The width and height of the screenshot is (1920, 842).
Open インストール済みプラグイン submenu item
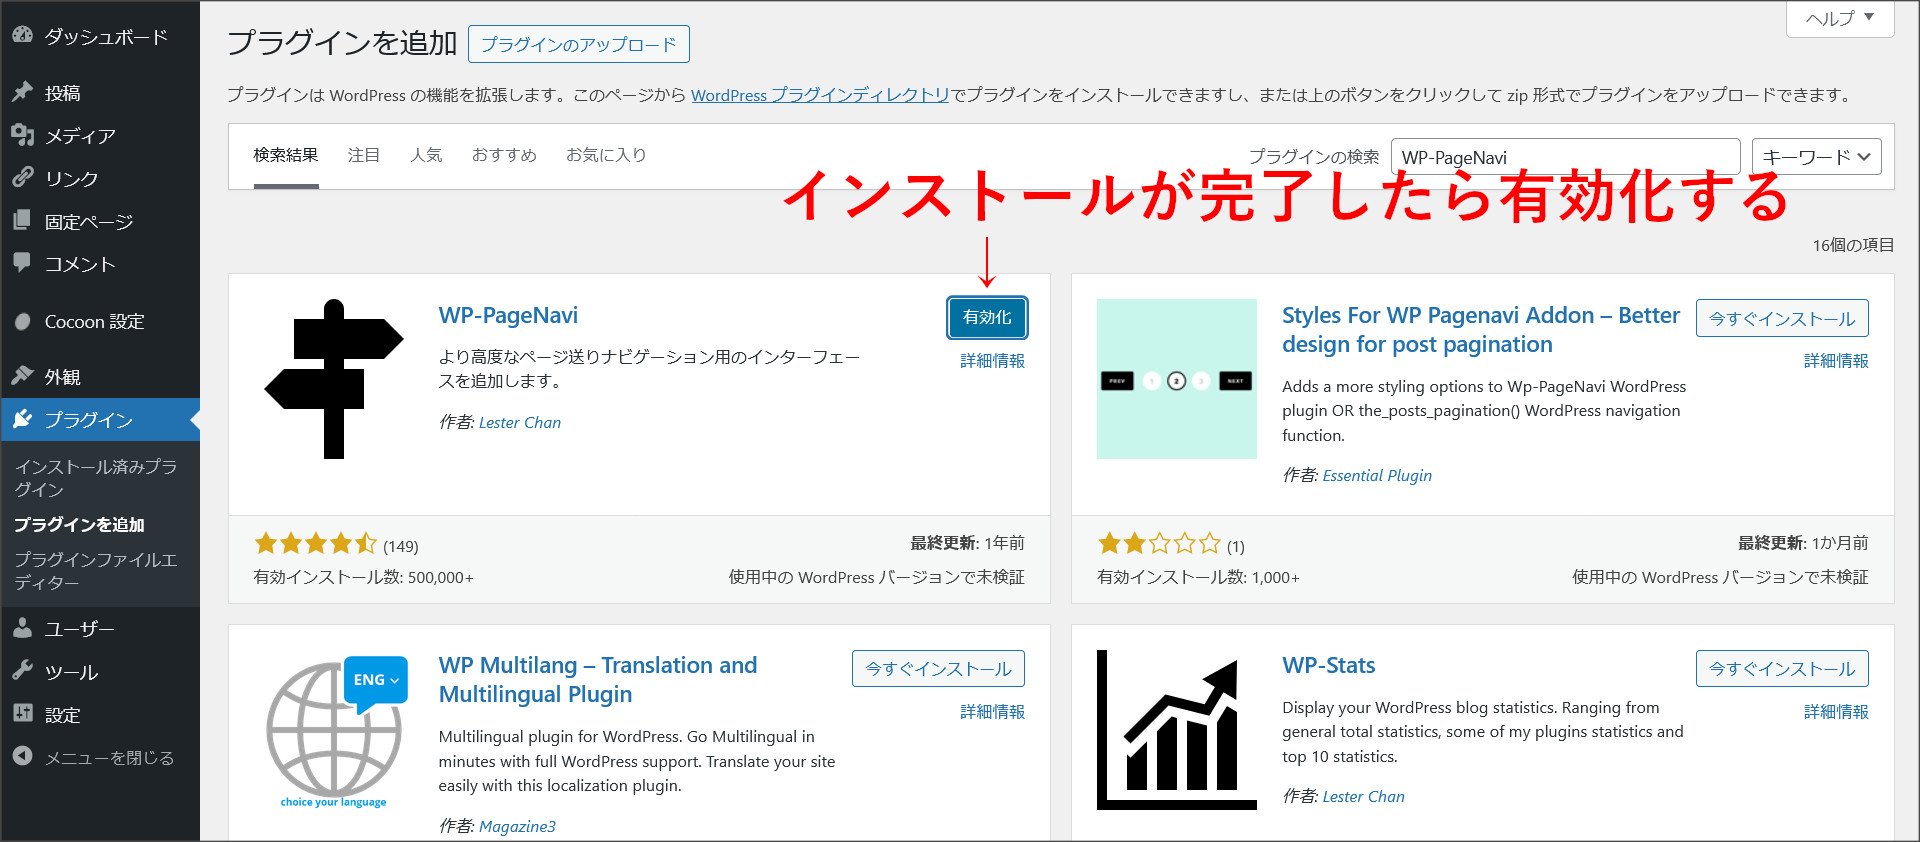pyautogui.click(x=96, y=478)
